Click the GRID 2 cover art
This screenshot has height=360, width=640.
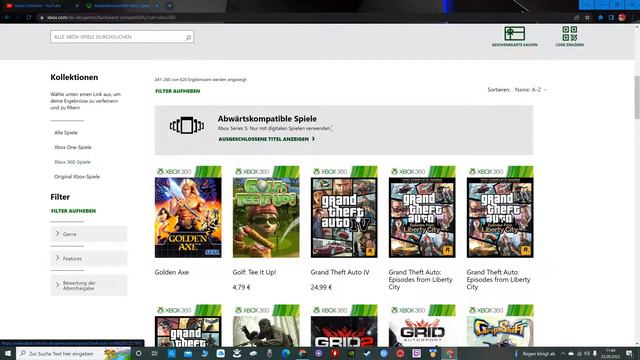coord(344,326)
